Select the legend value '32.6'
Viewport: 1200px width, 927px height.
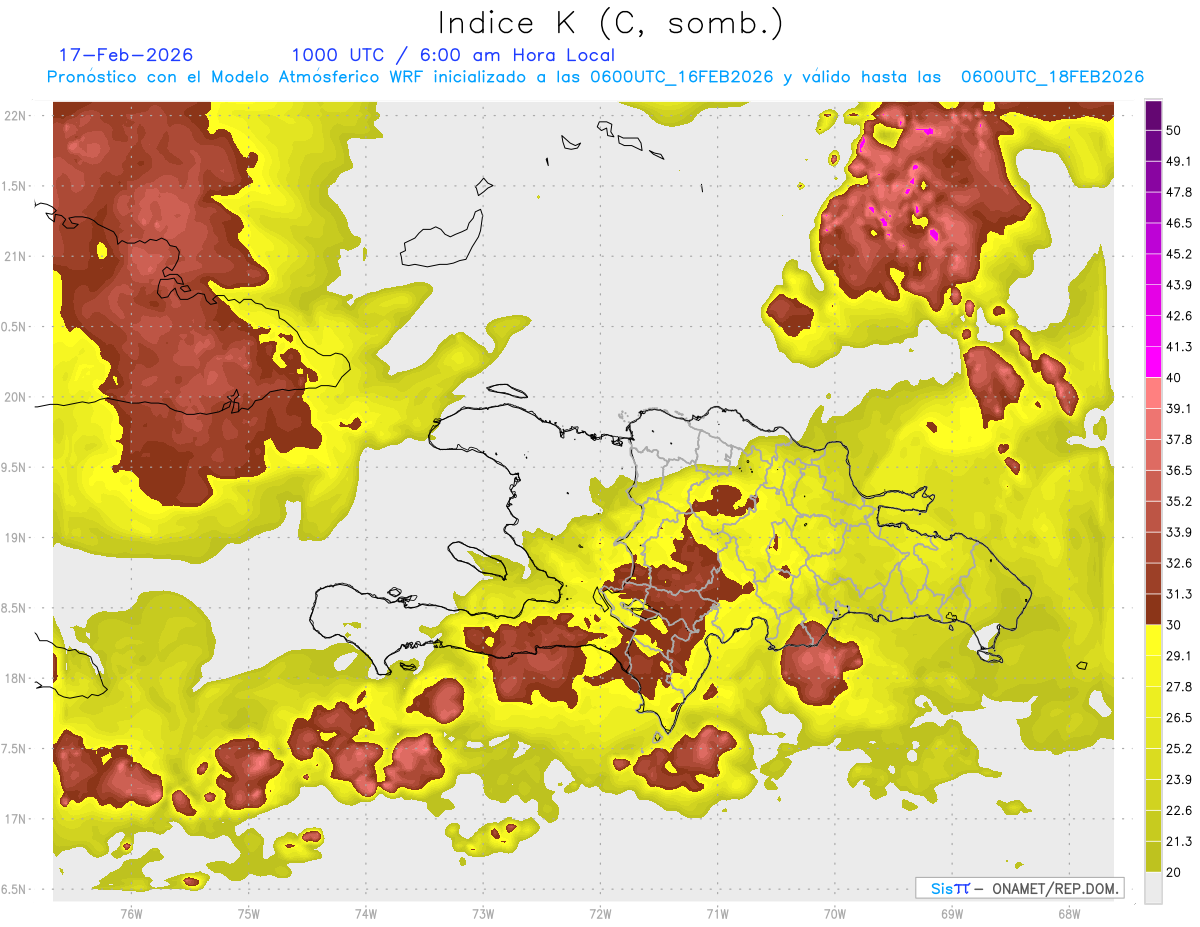click(1179, 563)
